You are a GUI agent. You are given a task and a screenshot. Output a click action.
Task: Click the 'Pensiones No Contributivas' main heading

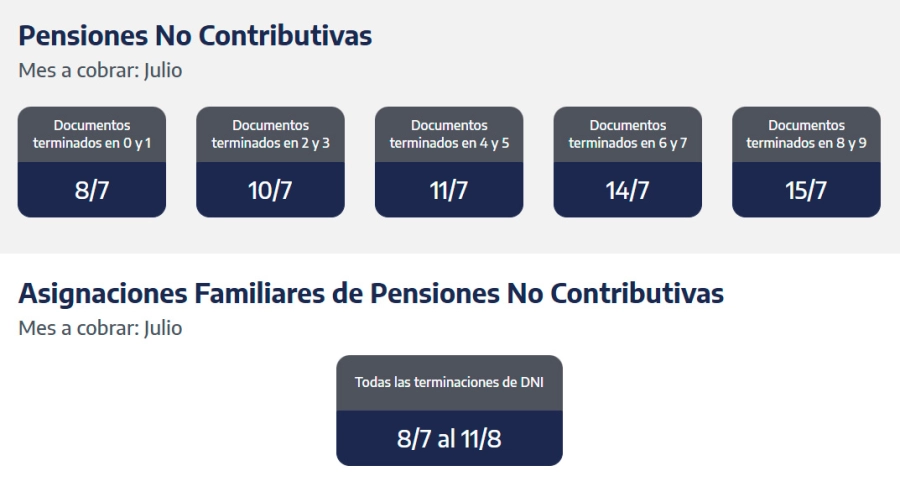click(195, 36)
